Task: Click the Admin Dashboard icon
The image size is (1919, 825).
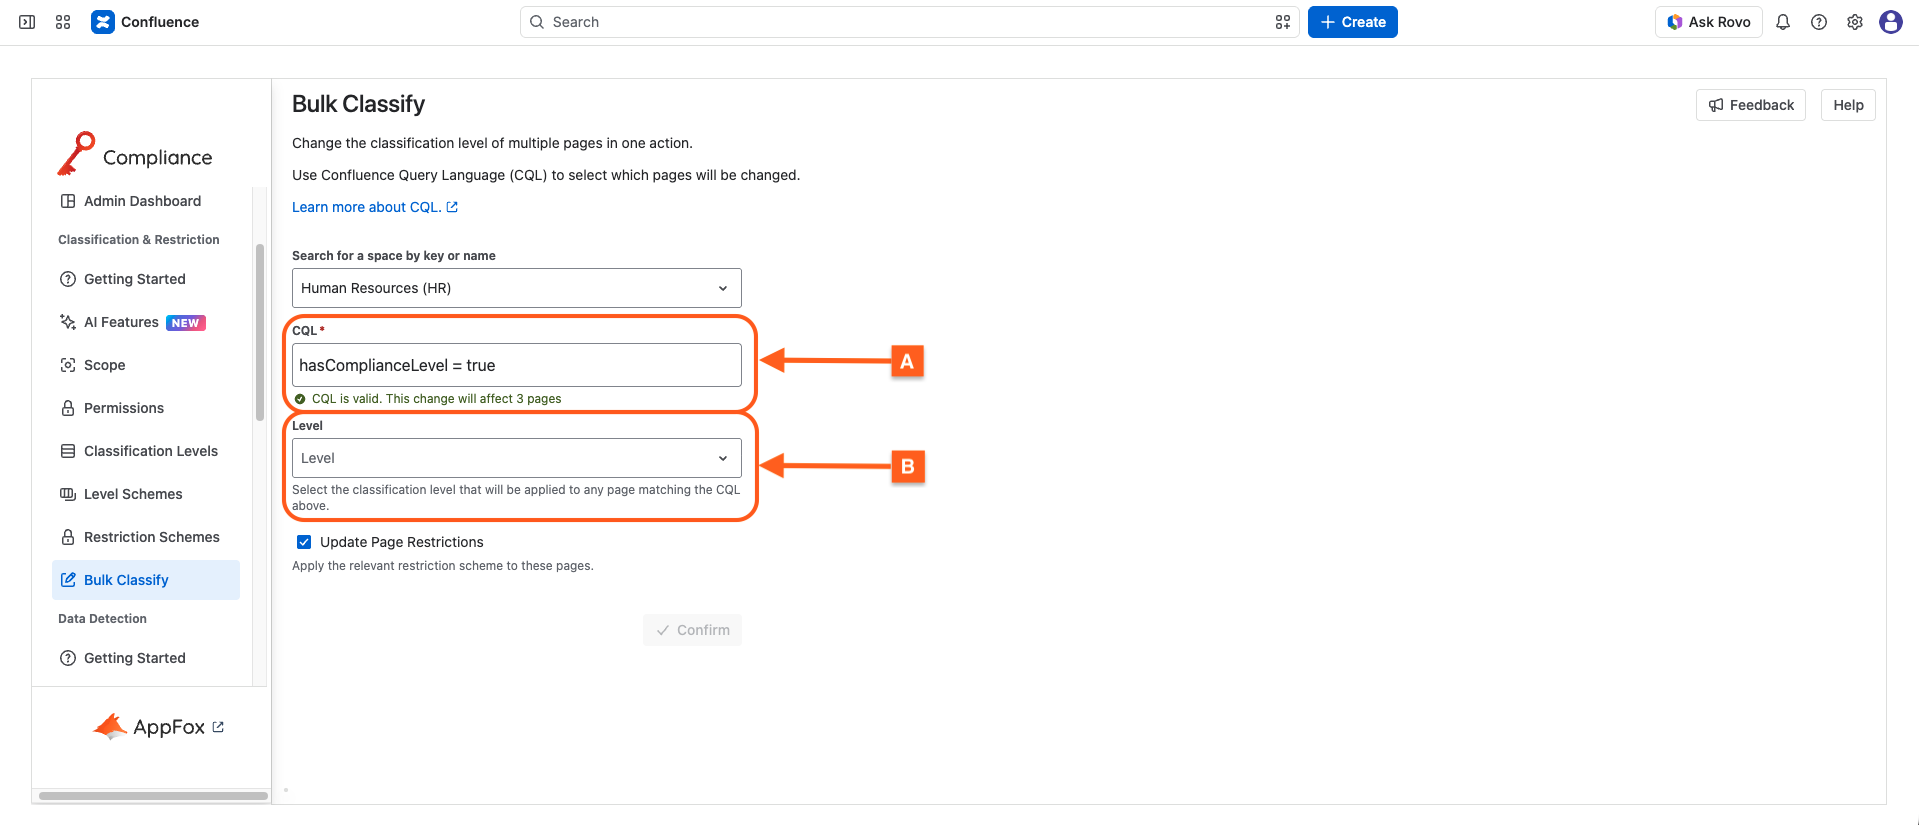Action: 68,201
